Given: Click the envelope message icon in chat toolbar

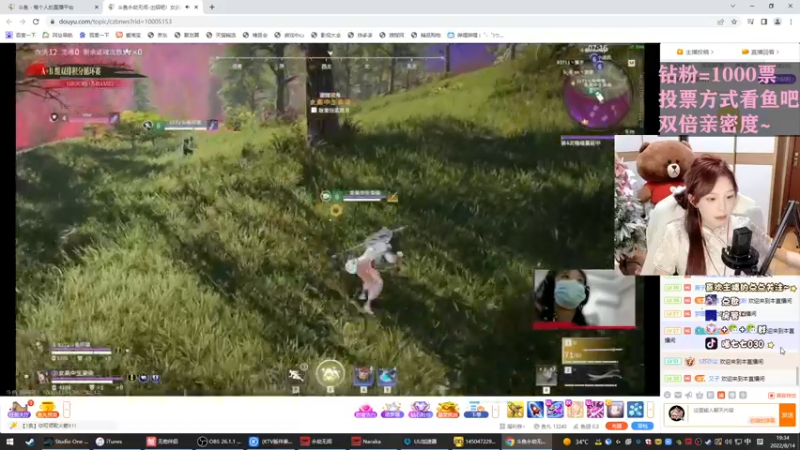Looking at the screenshot, I should click(678, 395).
